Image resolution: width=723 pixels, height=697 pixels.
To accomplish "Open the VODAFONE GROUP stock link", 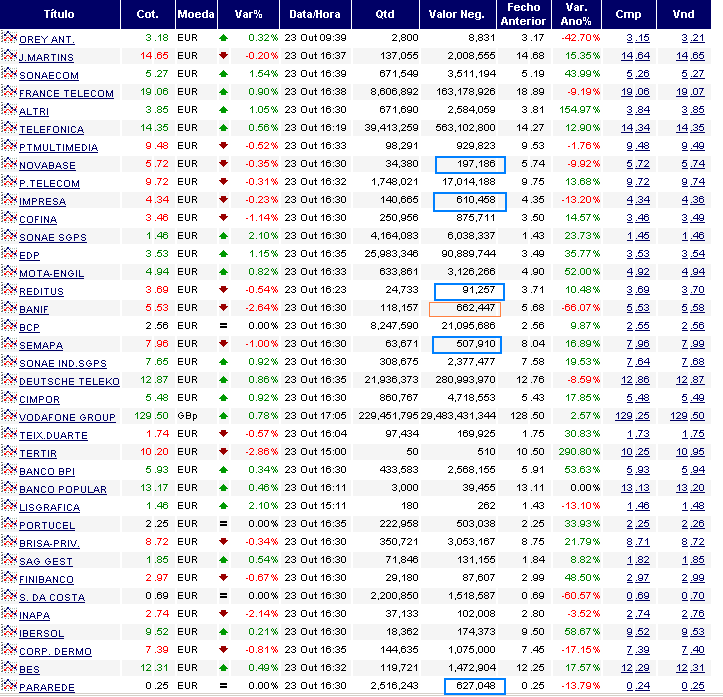I will [67, 418].
